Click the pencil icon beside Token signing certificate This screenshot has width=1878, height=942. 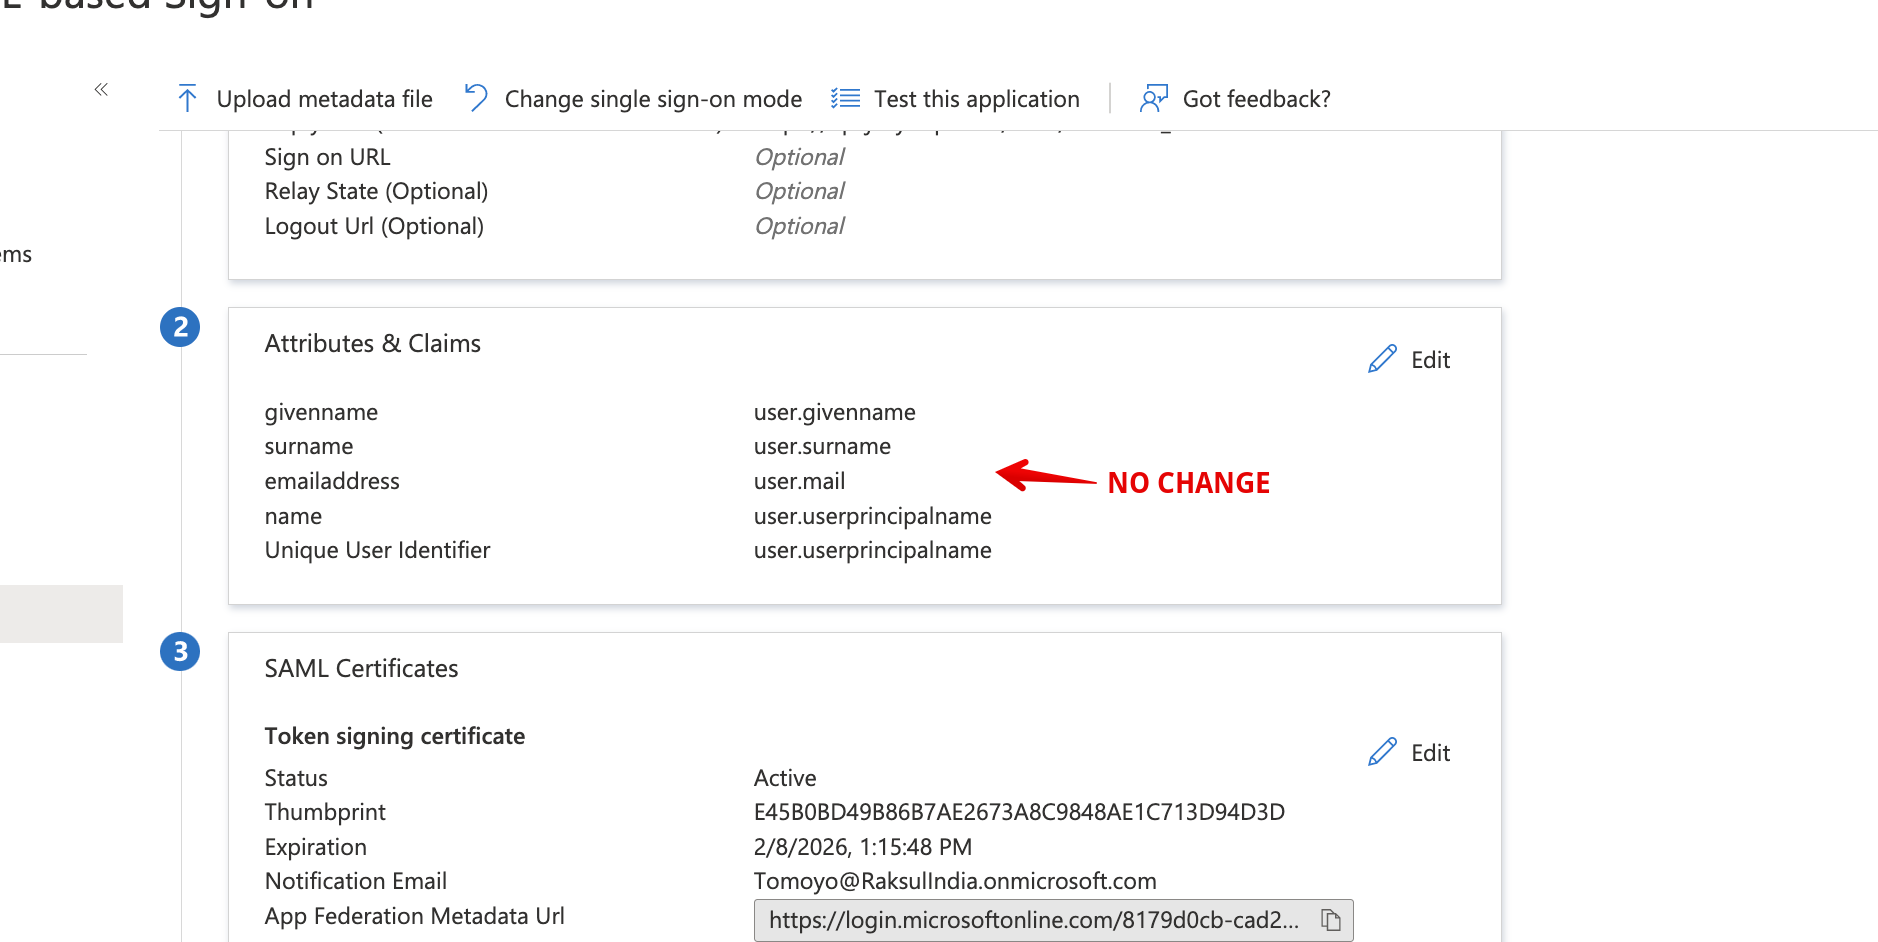click(1382, 752)
